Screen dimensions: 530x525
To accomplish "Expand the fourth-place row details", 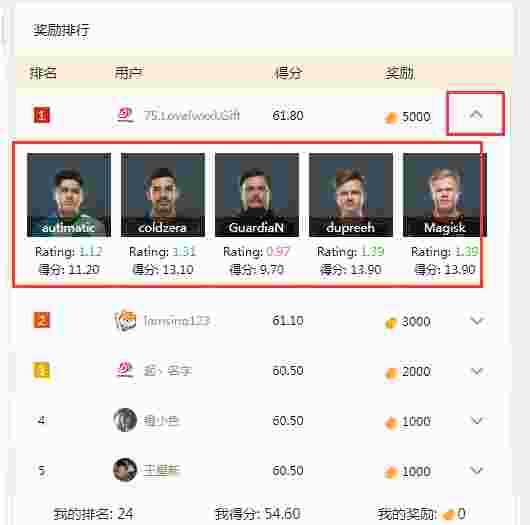I will pos(477,420).
